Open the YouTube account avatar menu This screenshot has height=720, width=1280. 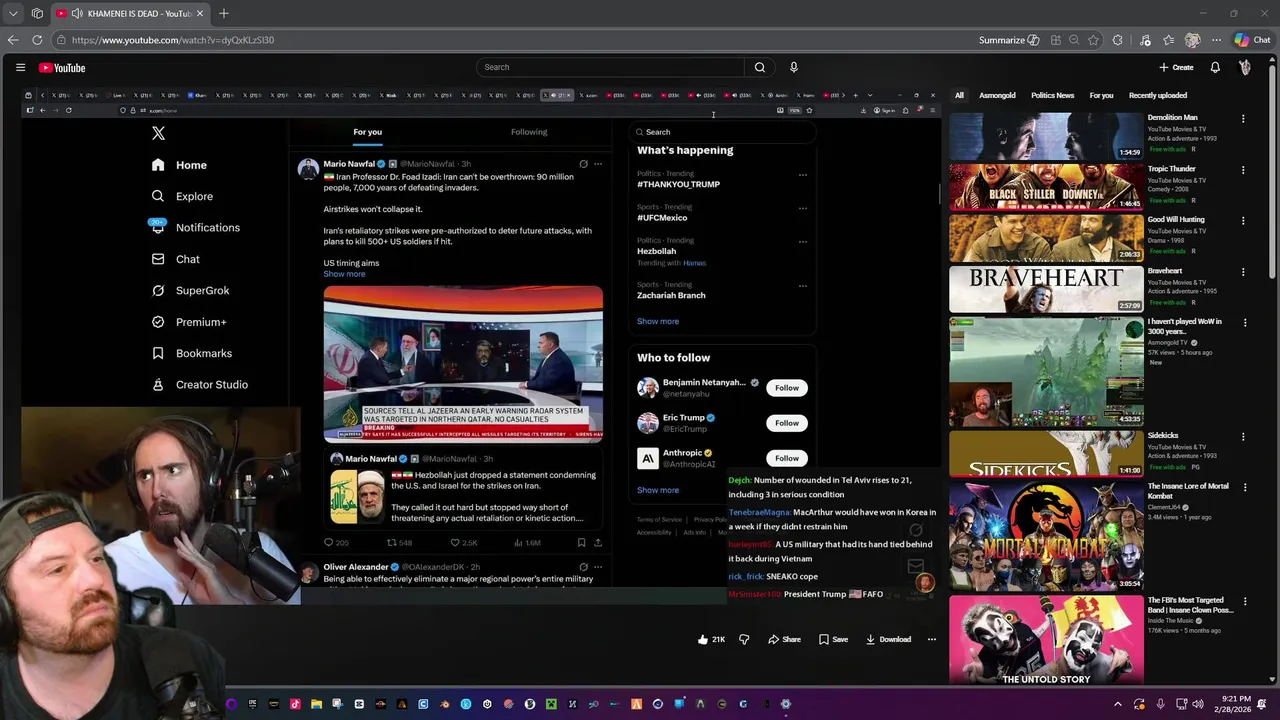[1245, 67]
